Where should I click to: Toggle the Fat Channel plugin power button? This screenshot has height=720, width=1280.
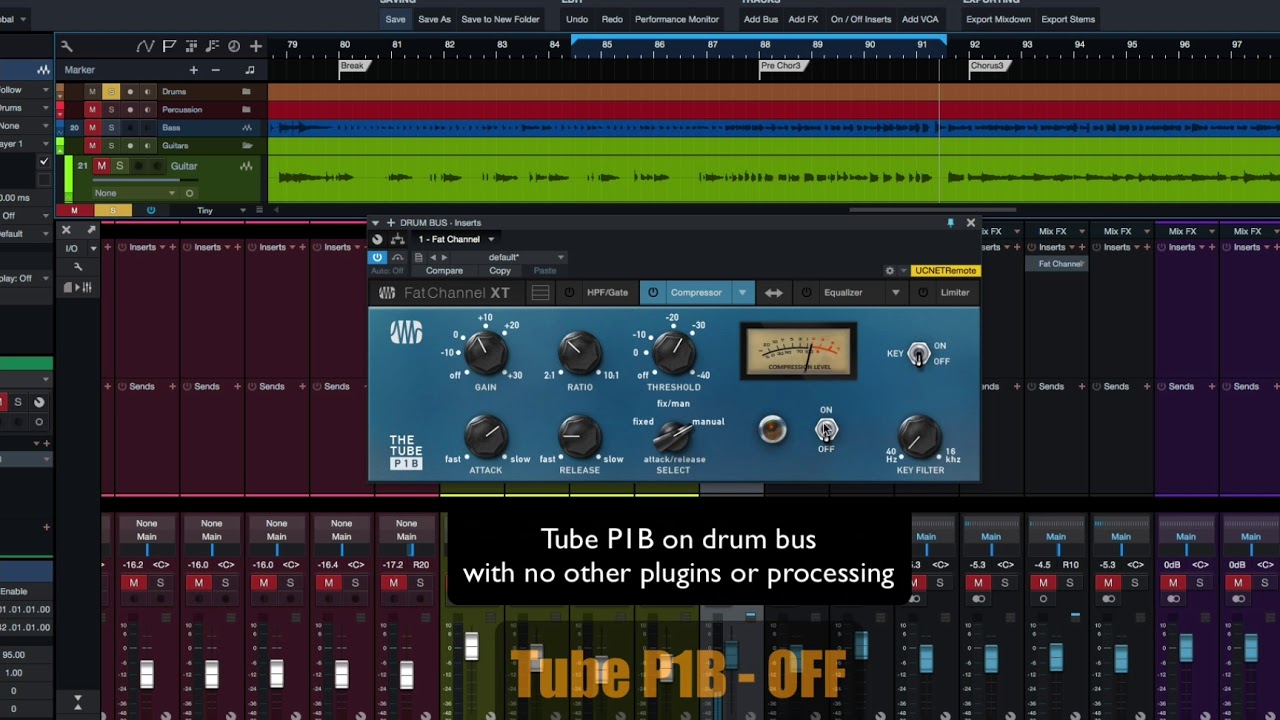(377, 257)
